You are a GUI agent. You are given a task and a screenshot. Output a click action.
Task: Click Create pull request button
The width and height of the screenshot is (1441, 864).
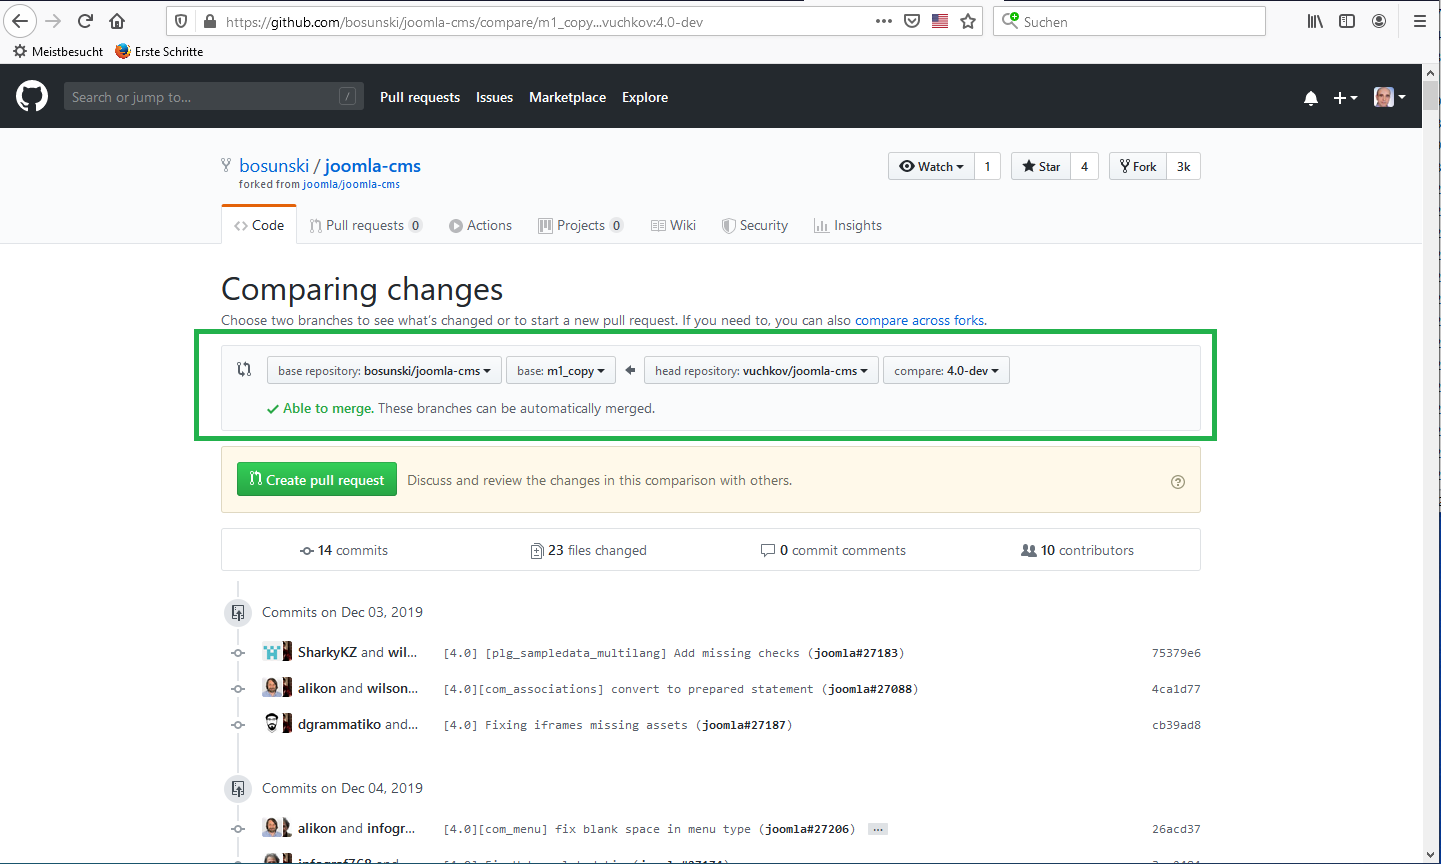click(x=317, y=480)
